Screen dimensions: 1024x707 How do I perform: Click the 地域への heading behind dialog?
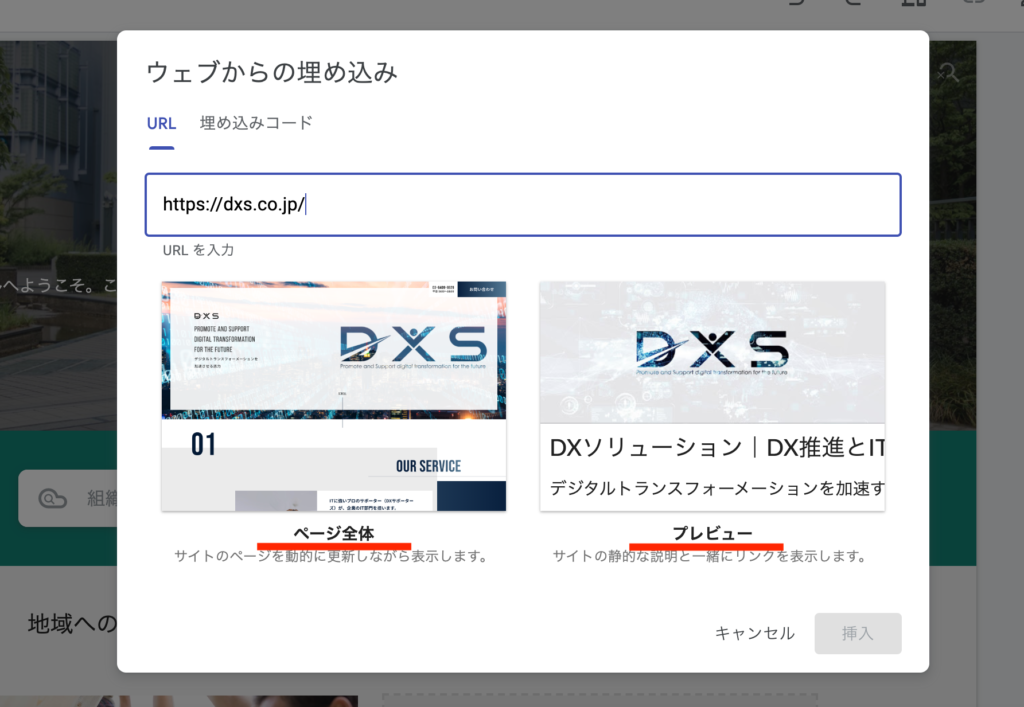click(x=72, y=624)
